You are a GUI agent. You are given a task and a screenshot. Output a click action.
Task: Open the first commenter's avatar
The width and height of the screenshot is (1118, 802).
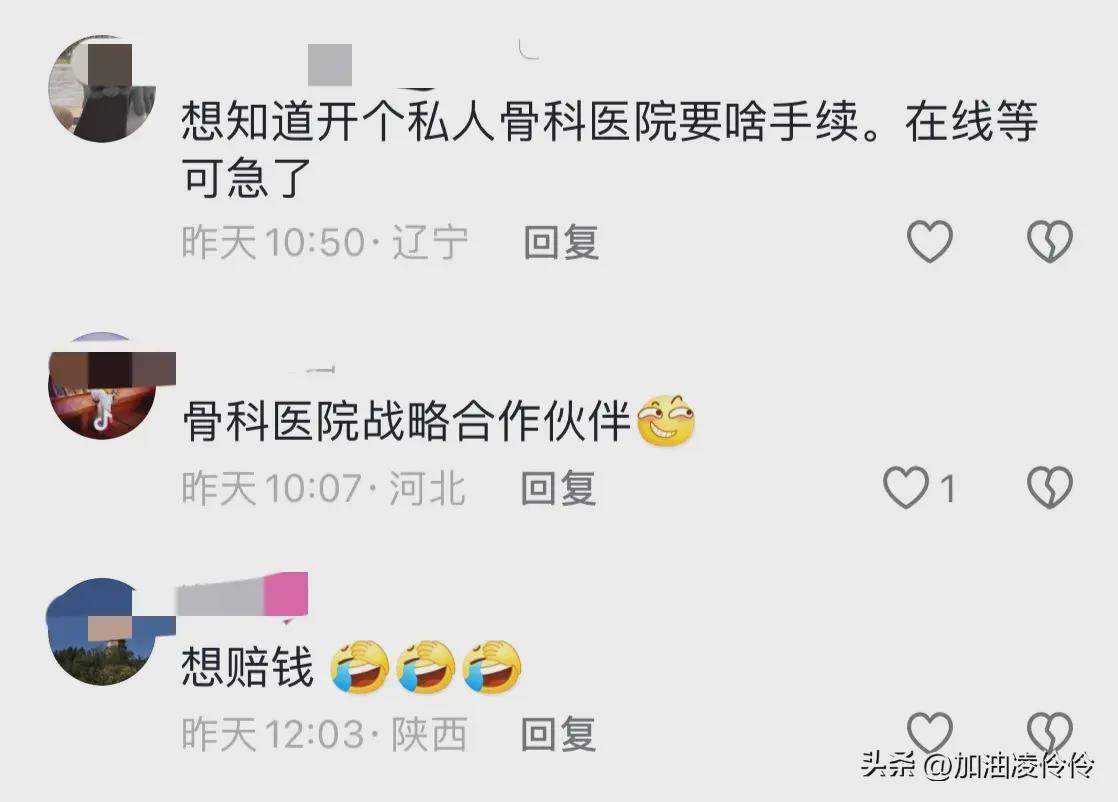[101, 88]
